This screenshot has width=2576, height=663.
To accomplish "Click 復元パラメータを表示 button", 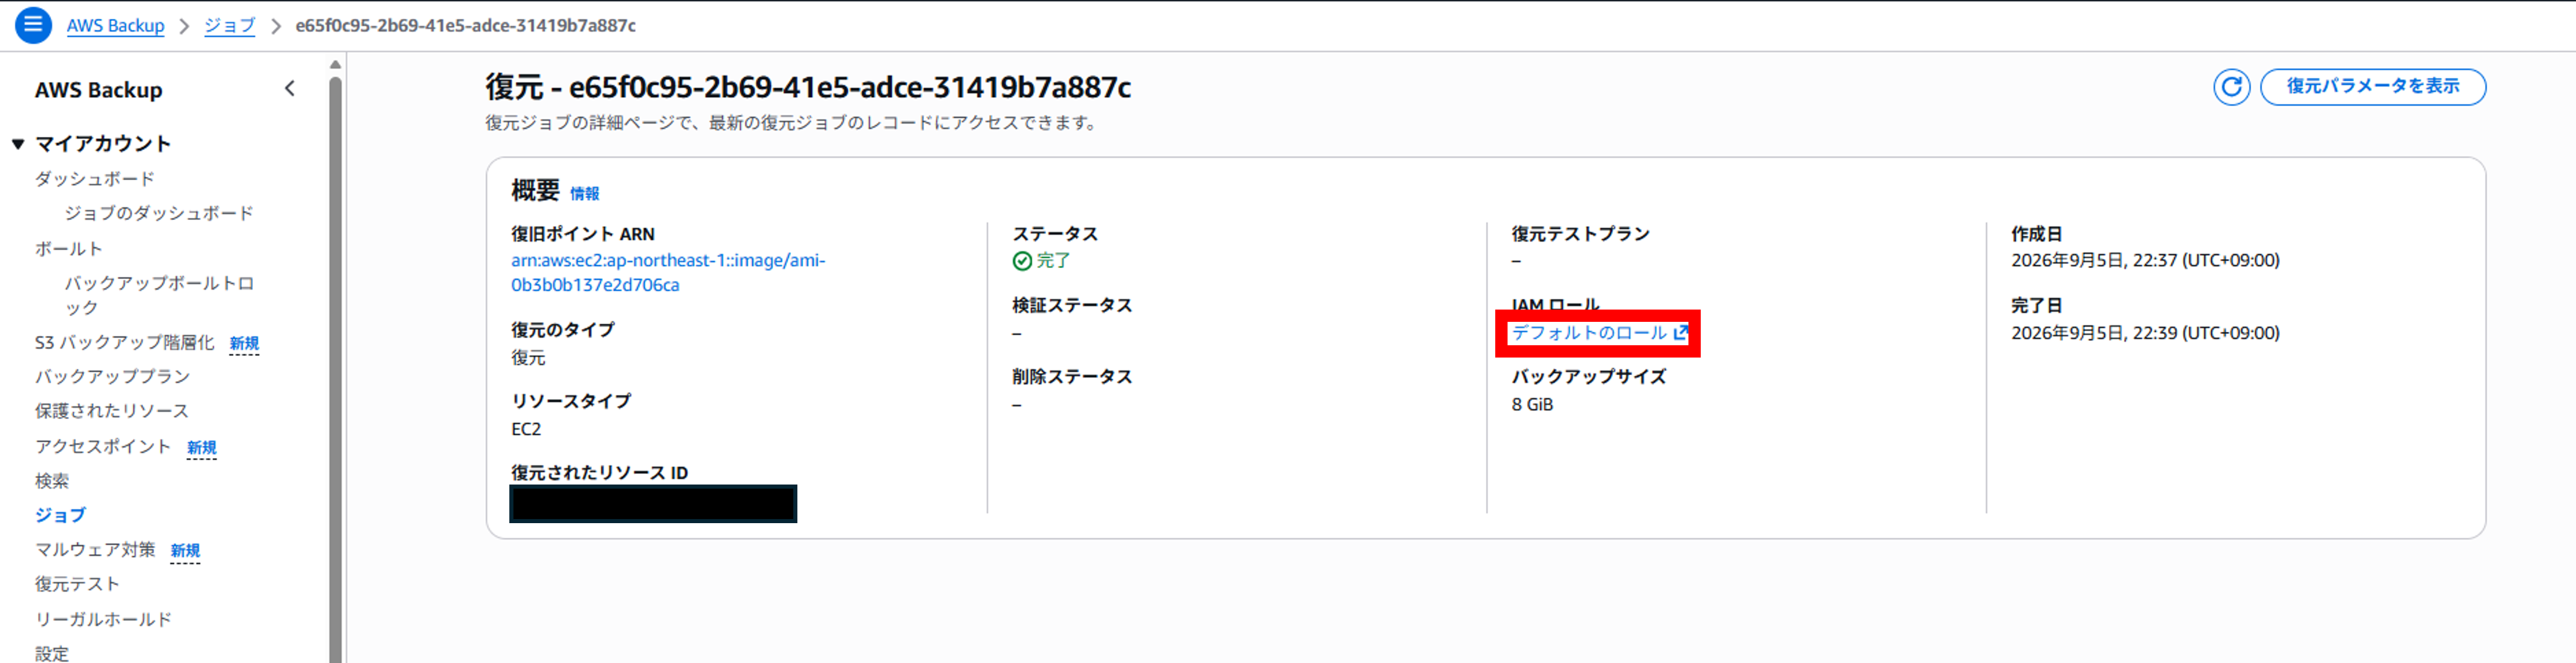I will [2372, 87].
